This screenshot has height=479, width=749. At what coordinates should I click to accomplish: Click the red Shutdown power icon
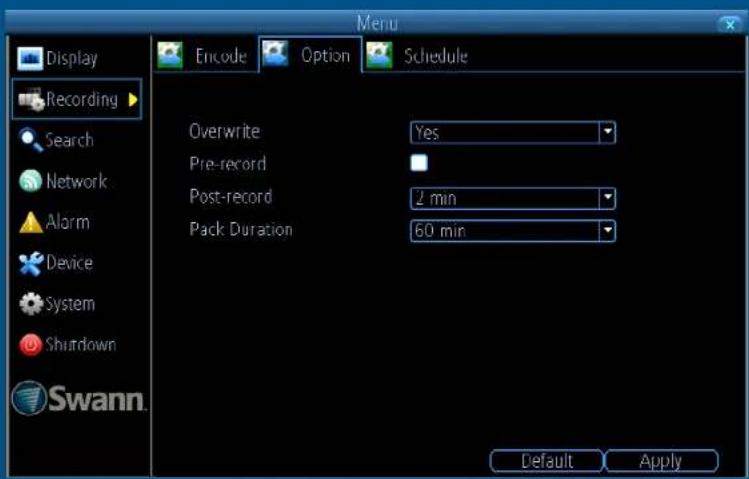point(31,345)
